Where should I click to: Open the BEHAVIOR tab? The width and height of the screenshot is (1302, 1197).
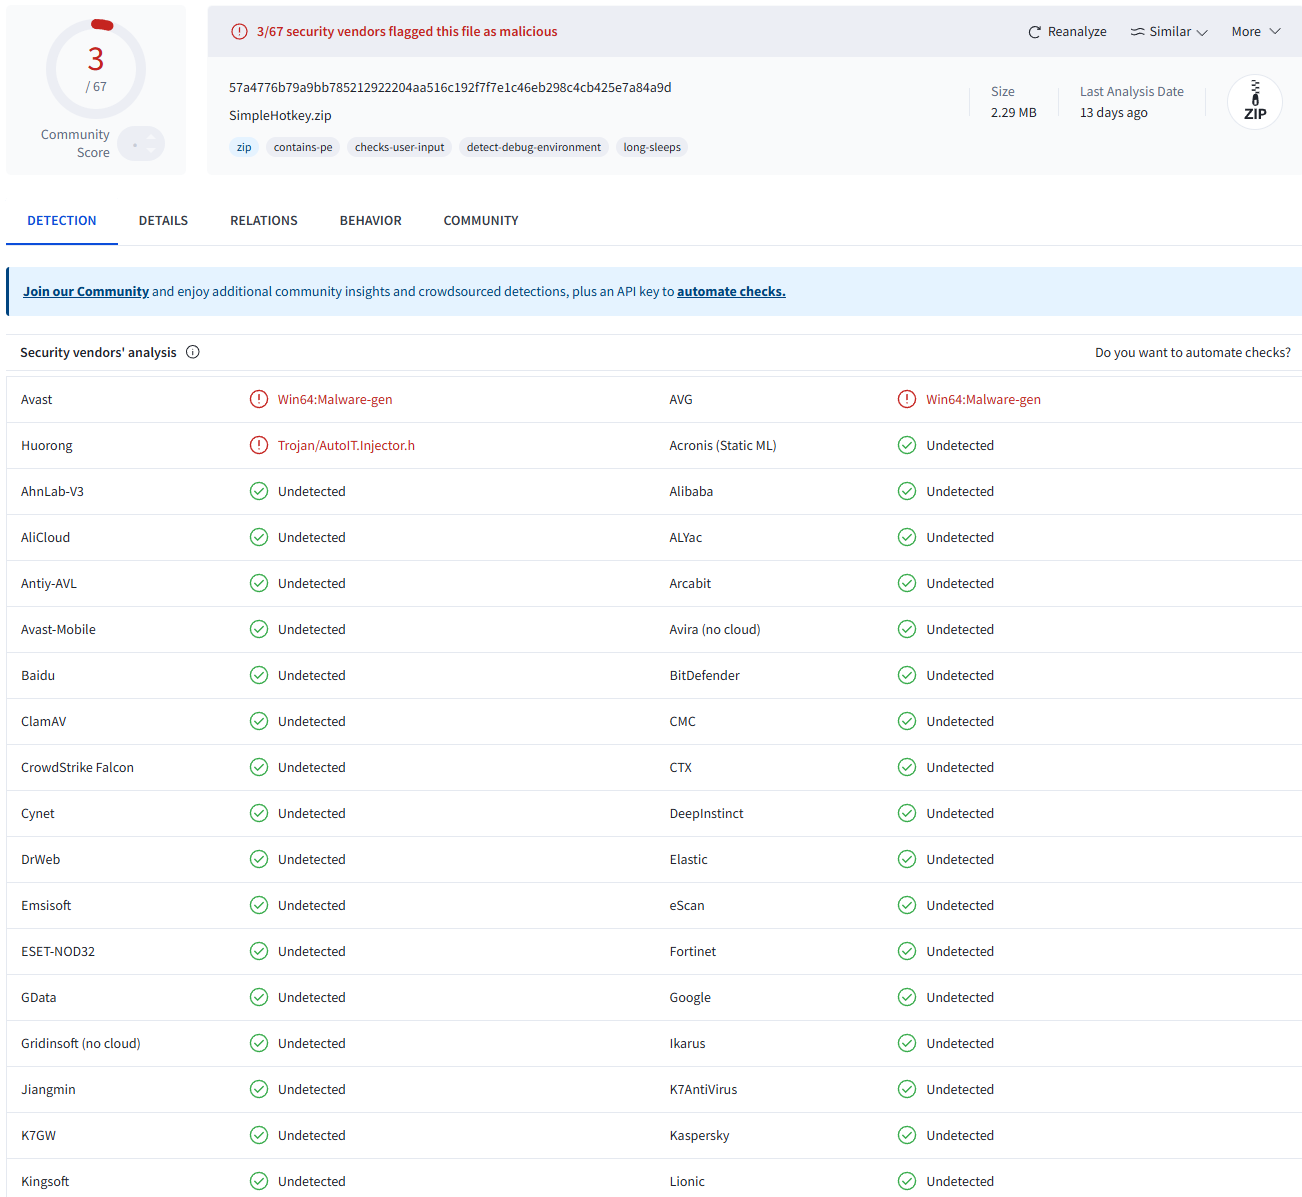point(371,221)
